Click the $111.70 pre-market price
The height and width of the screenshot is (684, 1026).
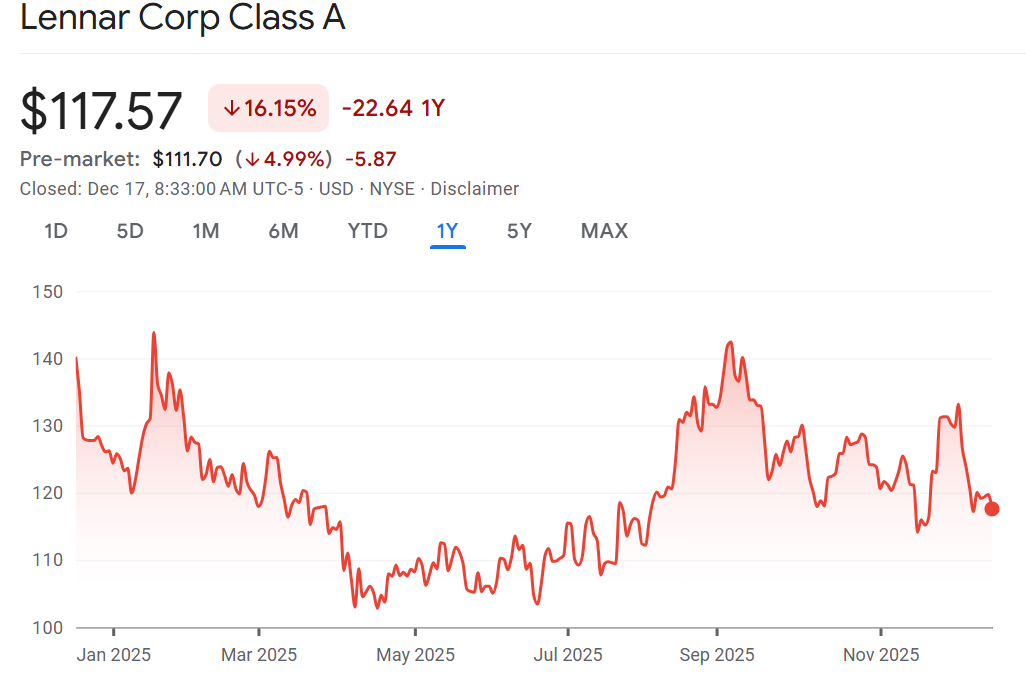[x=187, y=159]
